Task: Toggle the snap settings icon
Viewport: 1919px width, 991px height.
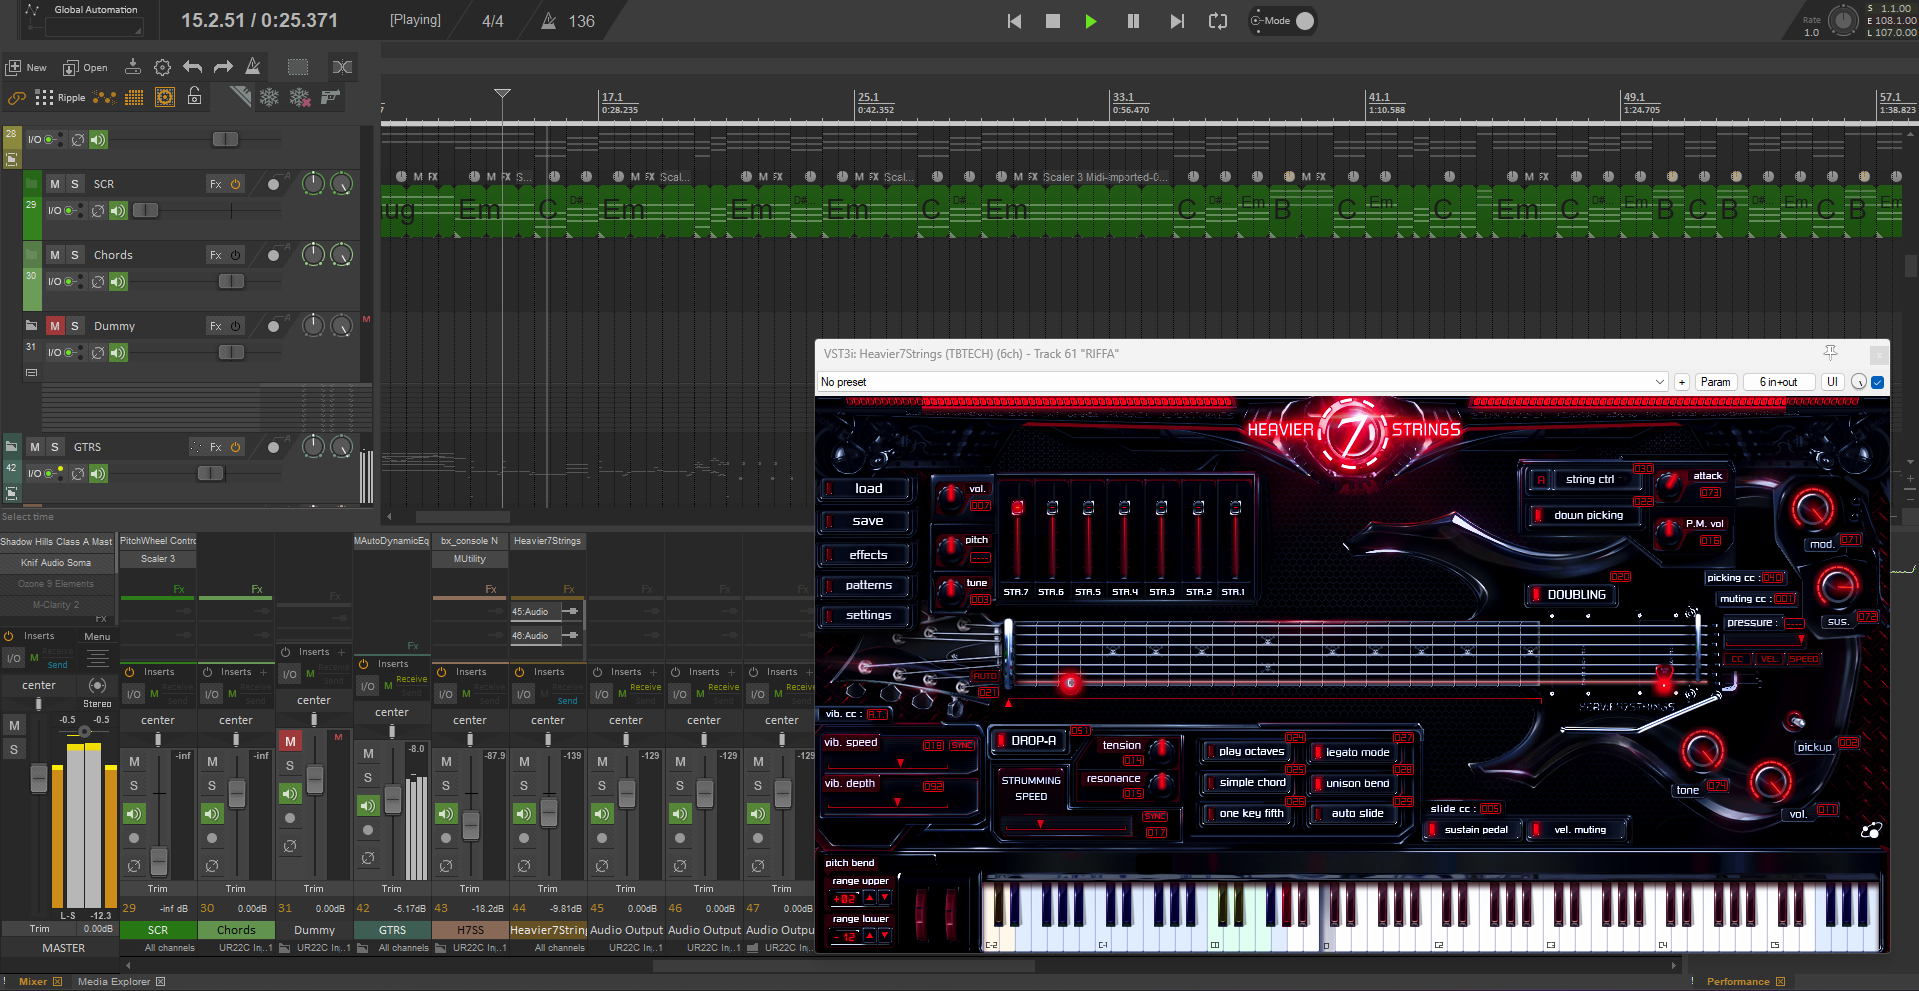Action: coord(165,97)
